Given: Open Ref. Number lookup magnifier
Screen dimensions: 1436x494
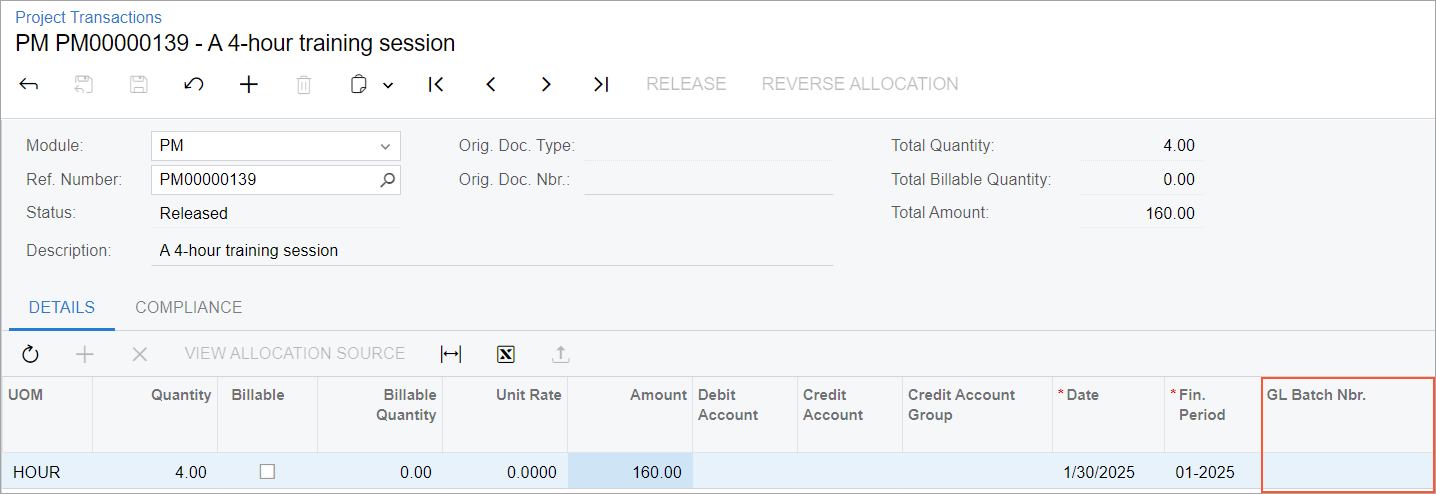Looking at the screenshot, I should (x=387, y=180).
